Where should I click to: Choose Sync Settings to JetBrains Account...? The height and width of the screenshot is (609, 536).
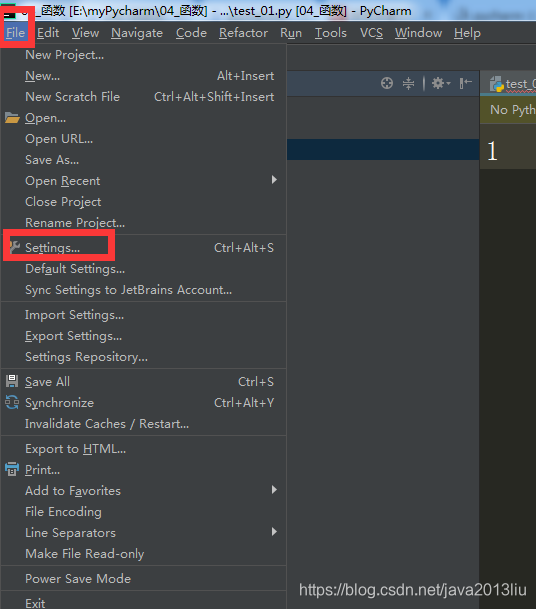tap(144, 290)
